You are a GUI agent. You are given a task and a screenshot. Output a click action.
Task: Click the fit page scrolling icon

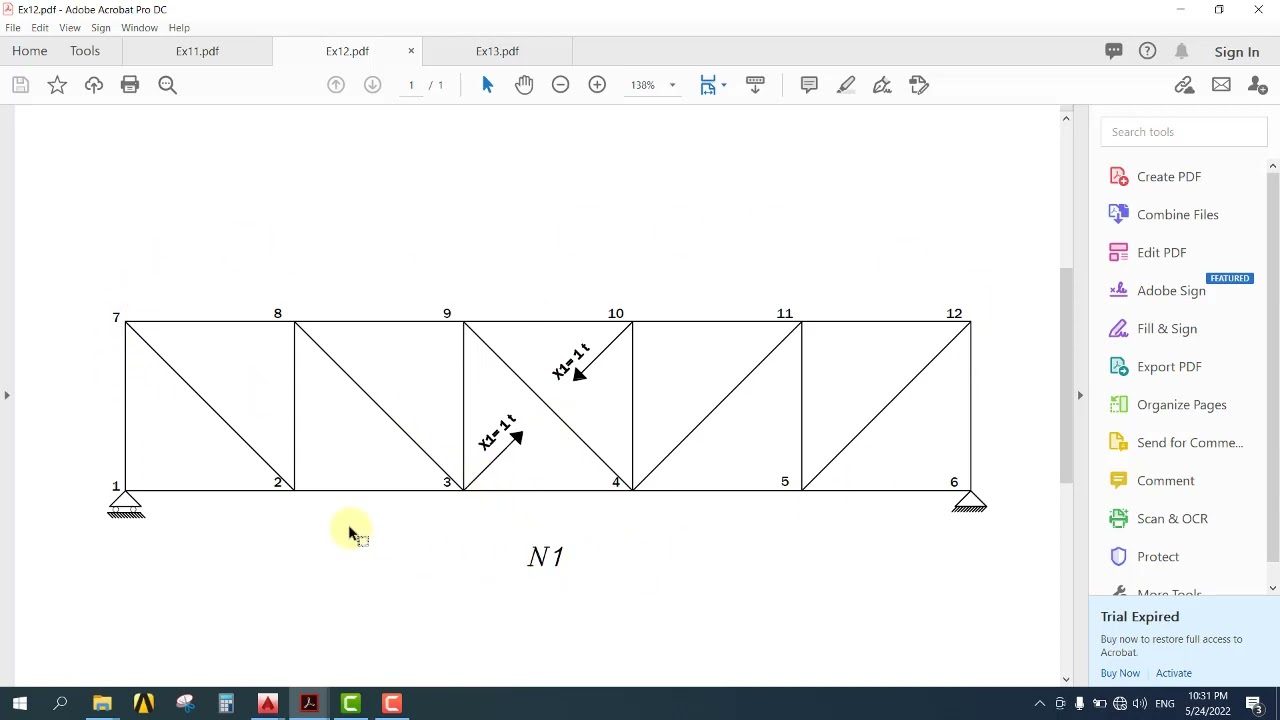(708, 85)
